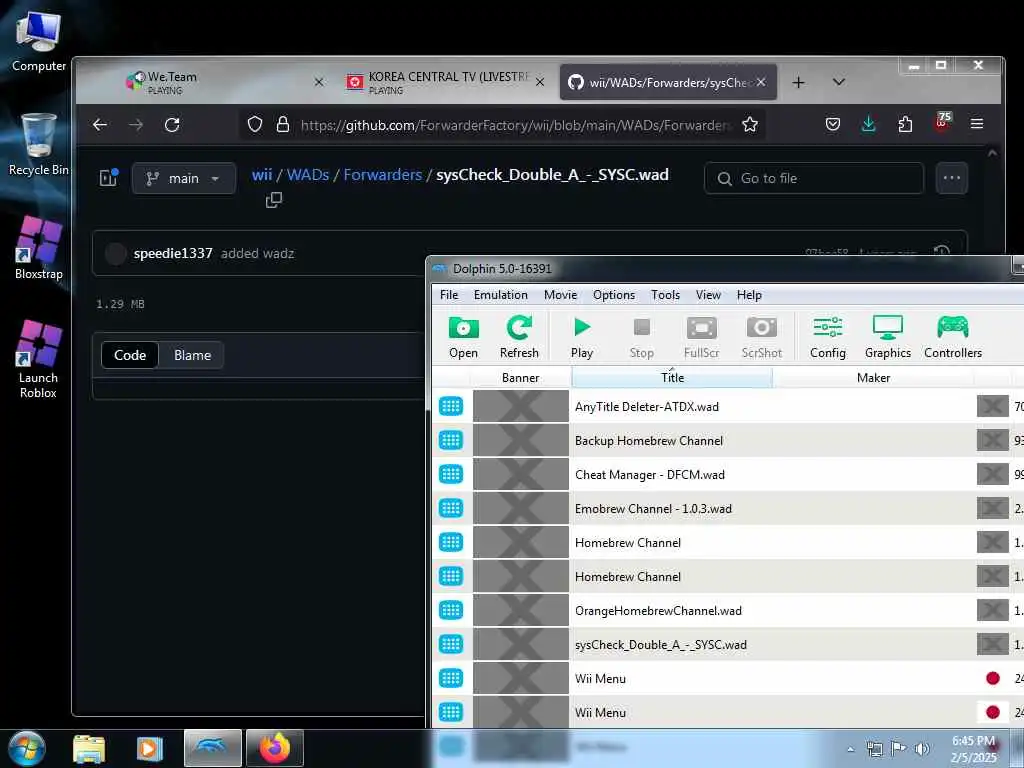Click the Forwarders breadcrumb link
1024x768 pixels.
point(383,175)
